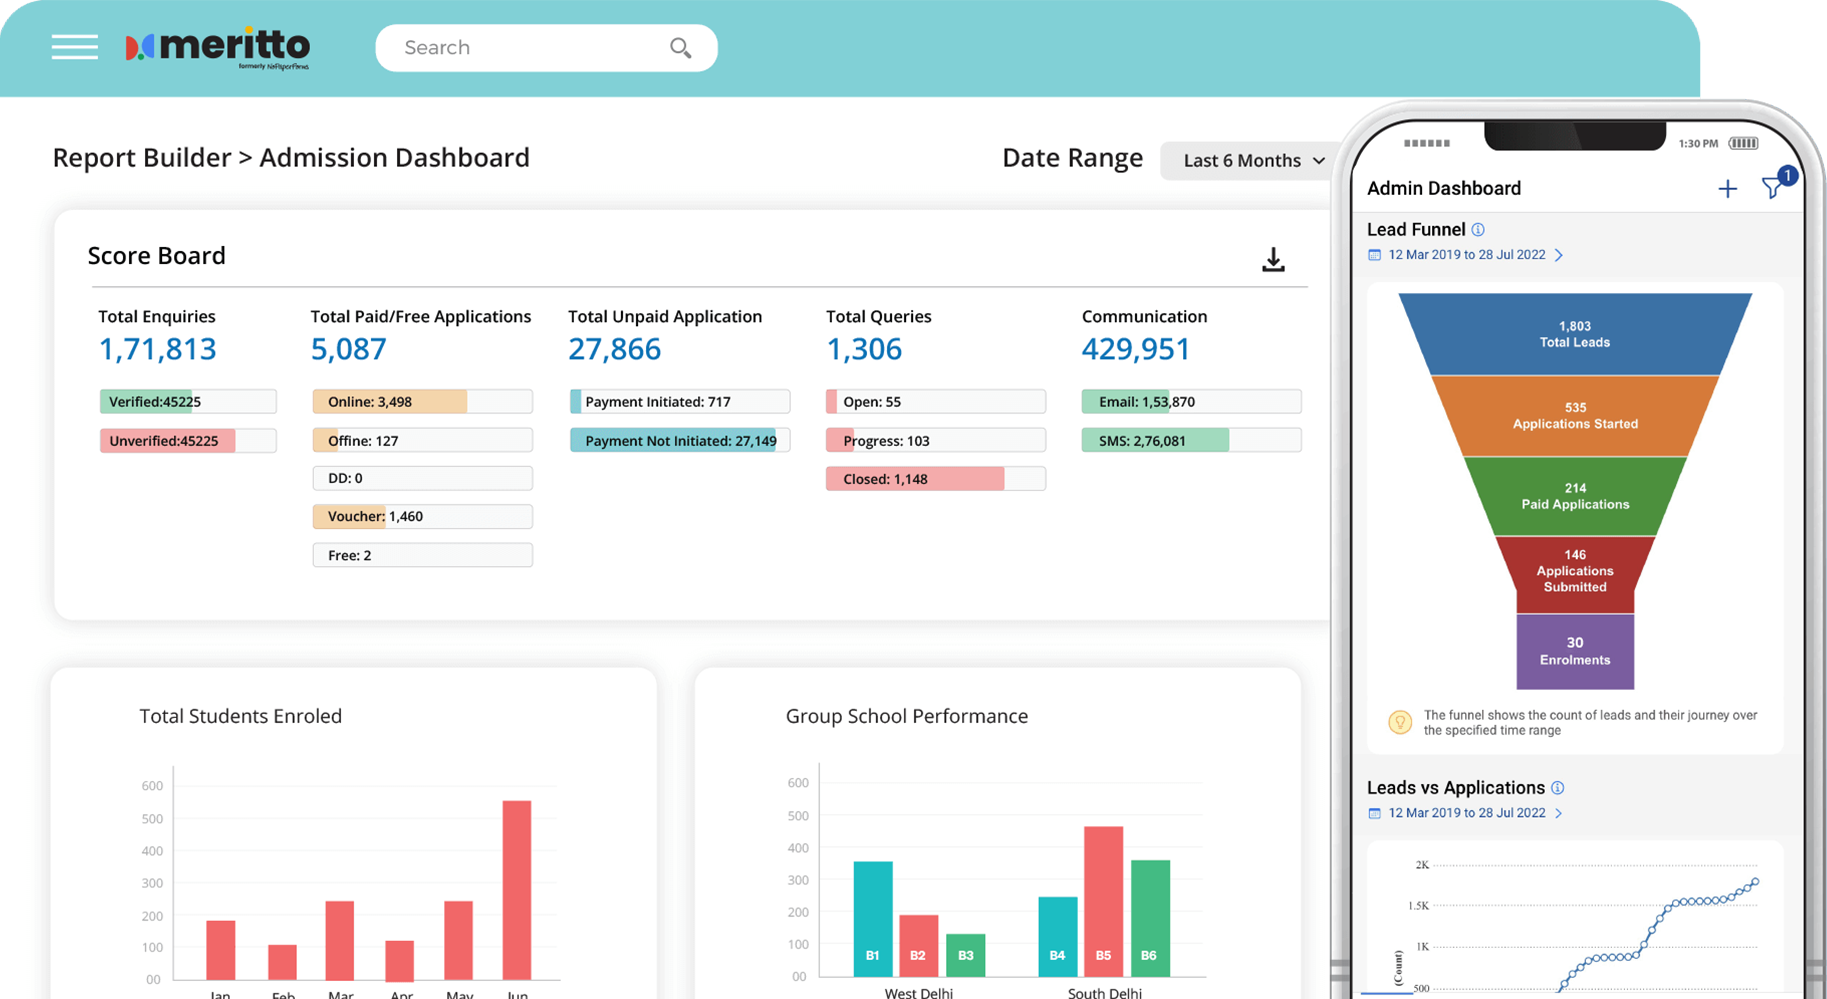The height and width of the screenshot is (999, 1827).
Task: Expand Leads vs Applications date chevron
Action: click(x=1559, y=813)
